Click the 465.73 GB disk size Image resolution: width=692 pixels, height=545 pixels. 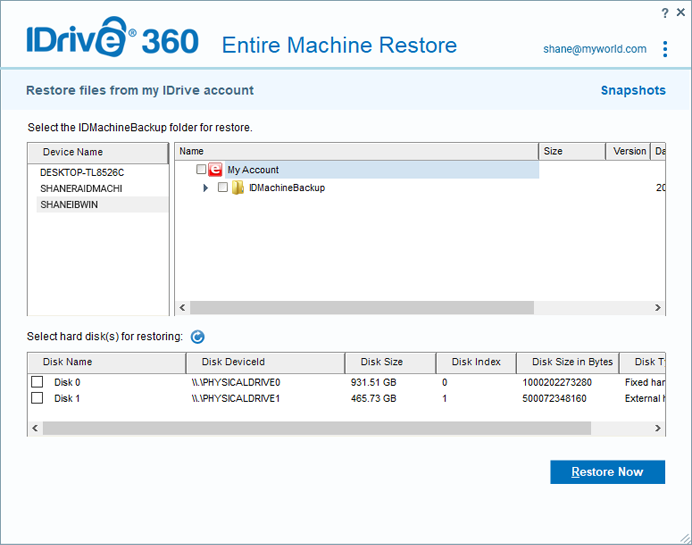click(x=373, y=398)
